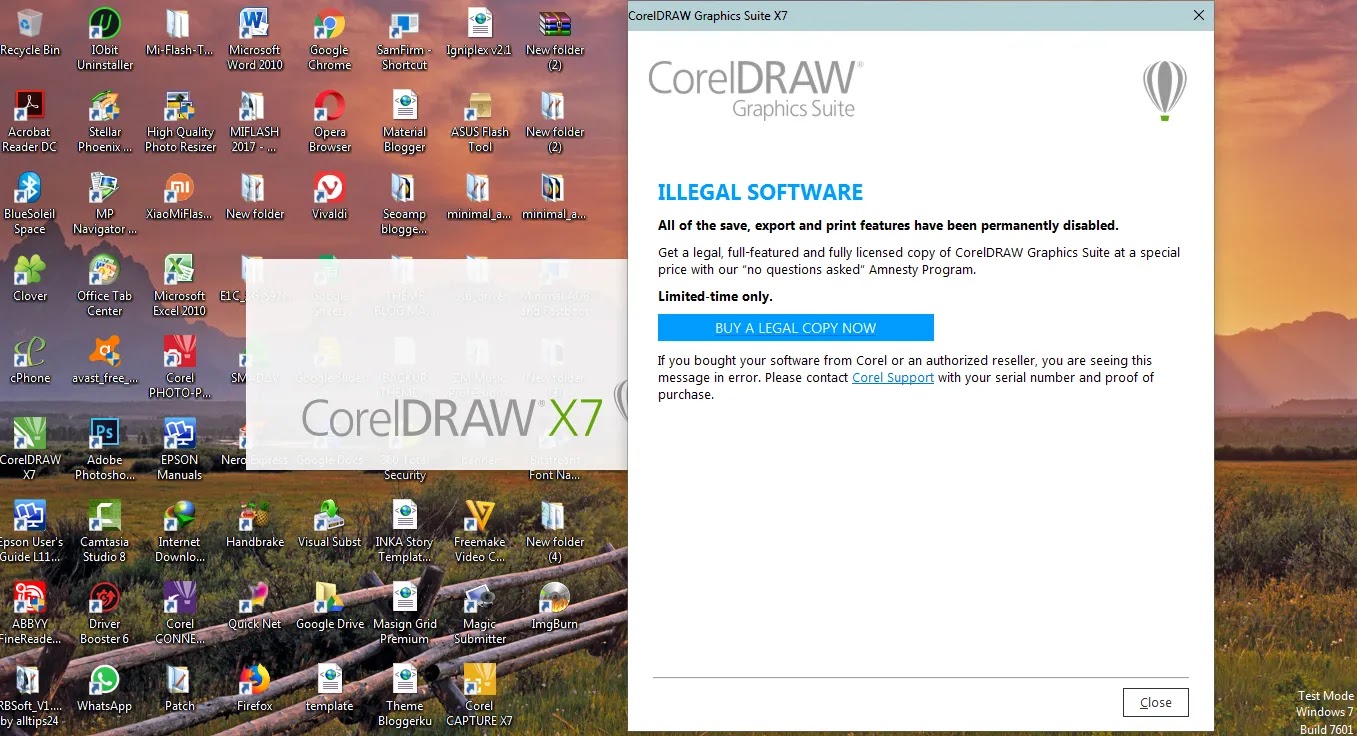Viewport: 1357px width, 736px height.
Task: Select the MP Navigator desktop icon
Action: (104, 203)
